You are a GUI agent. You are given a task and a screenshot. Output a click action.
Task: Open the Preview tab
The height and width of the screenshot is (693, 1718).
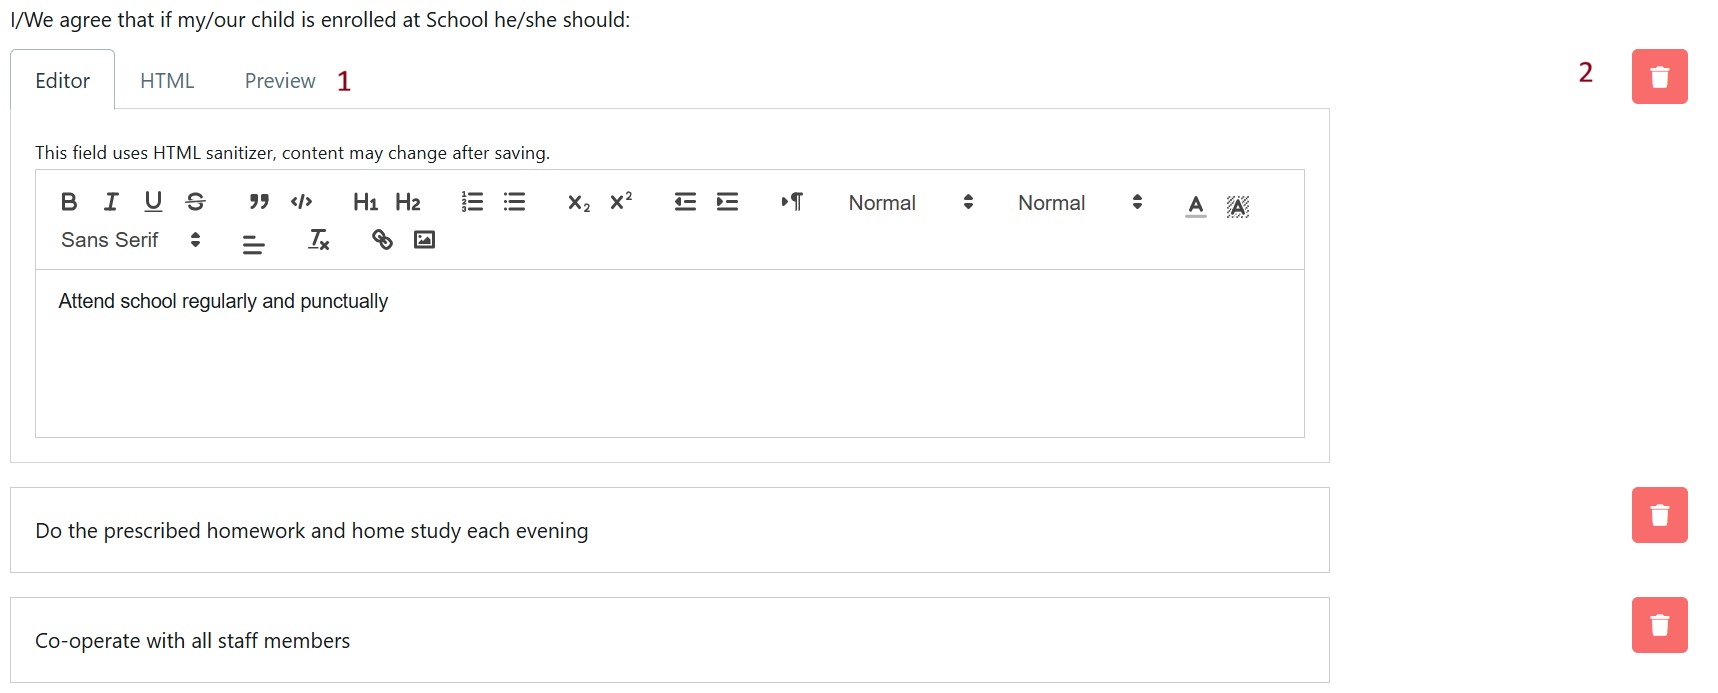tap(280, 81)
